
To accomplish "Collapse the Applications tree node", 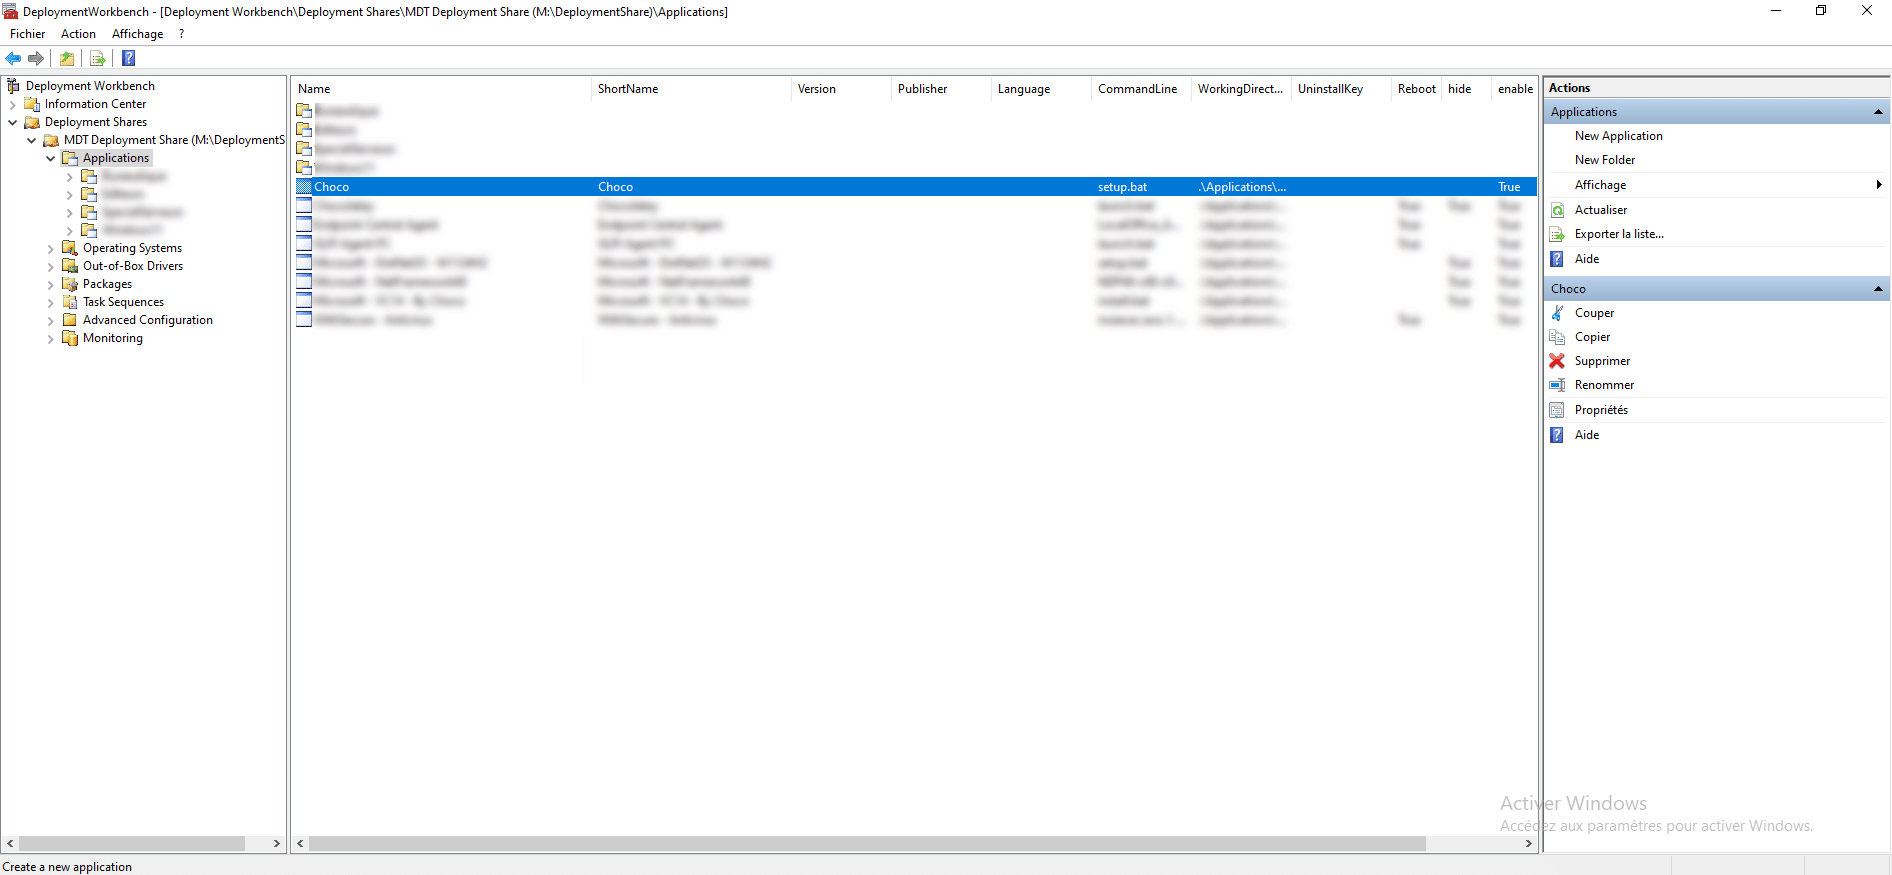I will 51,159.
